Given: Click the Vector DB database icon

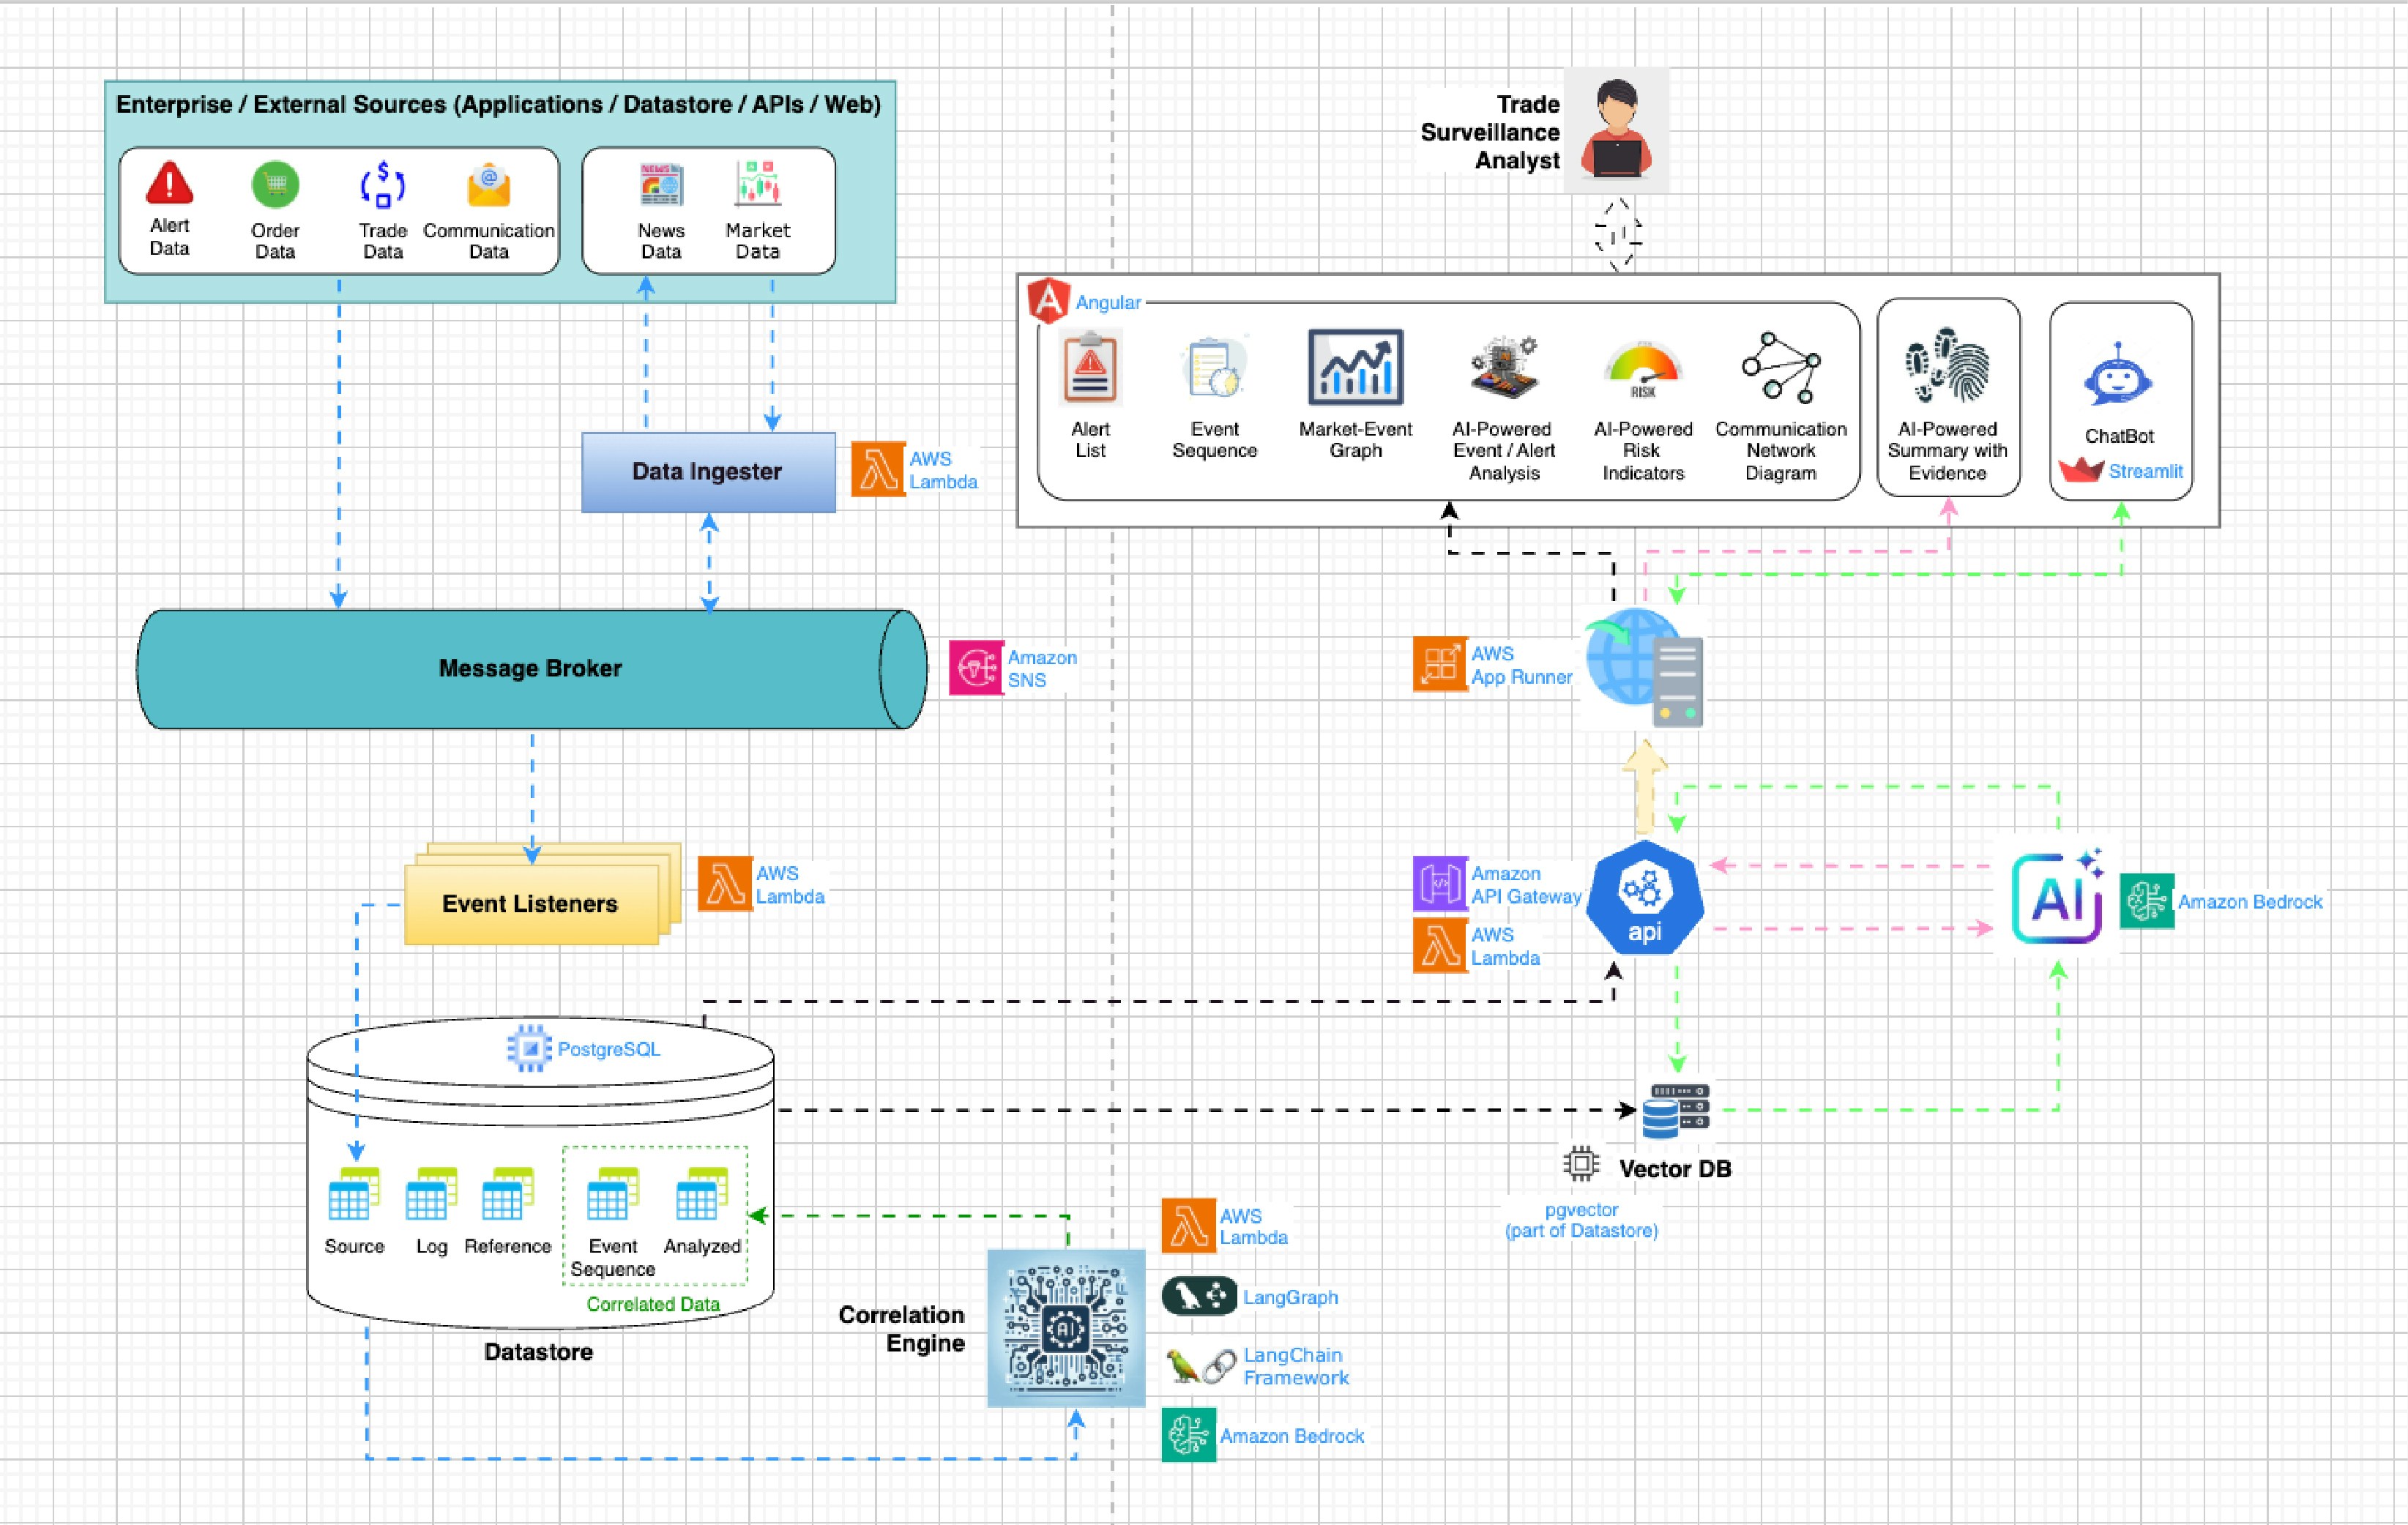Looking at the screenshot, I should point(1675,1111).
